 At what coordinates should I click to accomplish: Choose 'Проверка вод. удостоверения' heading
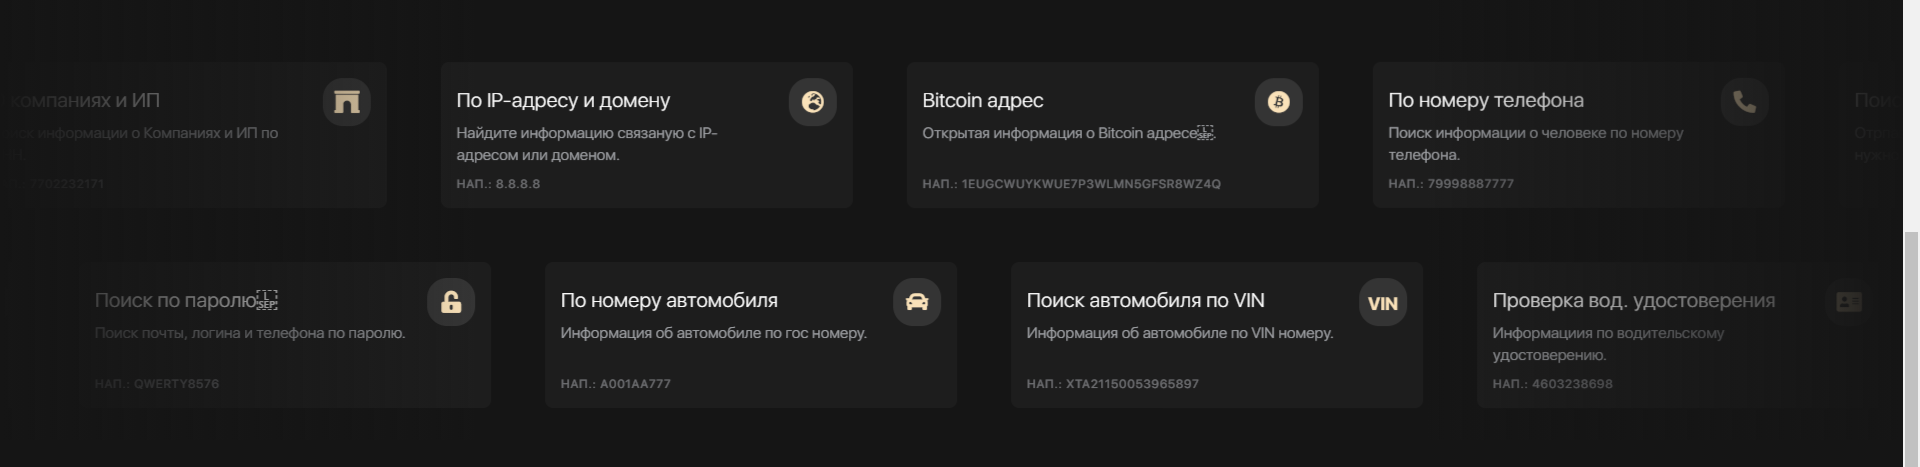coord(1633,300)
